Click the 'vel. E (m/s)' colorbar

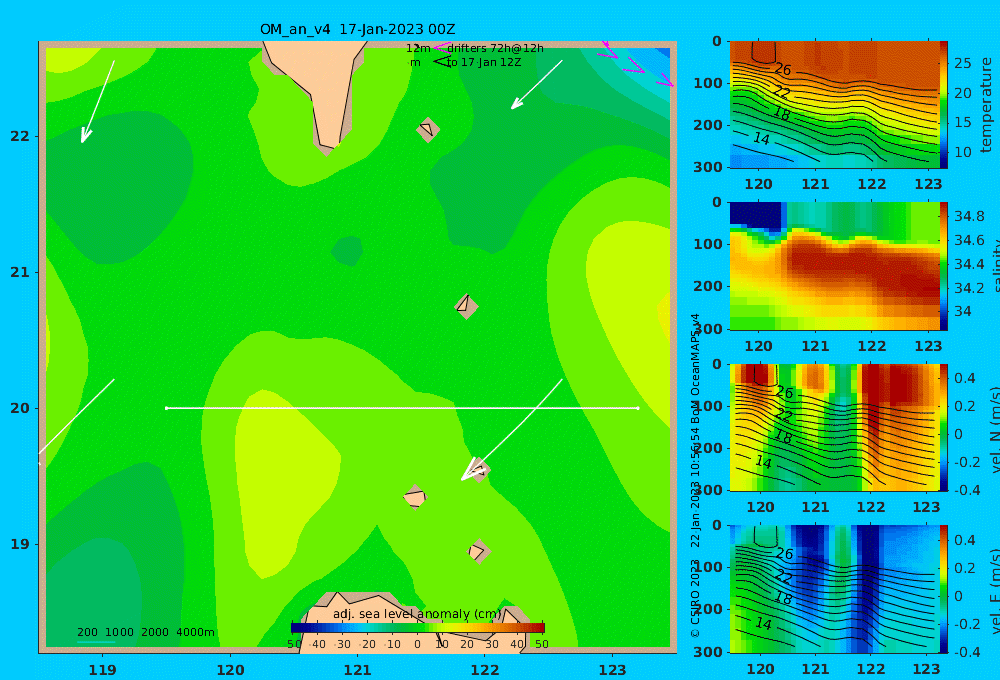tap(944, 589)
